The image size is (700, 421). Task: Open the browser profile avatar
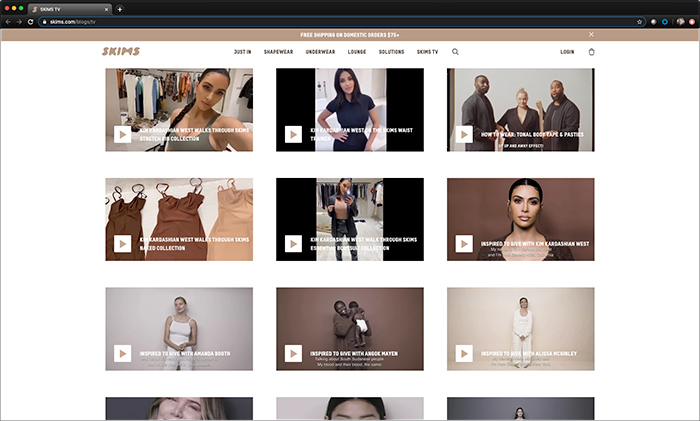pos(680,21)
